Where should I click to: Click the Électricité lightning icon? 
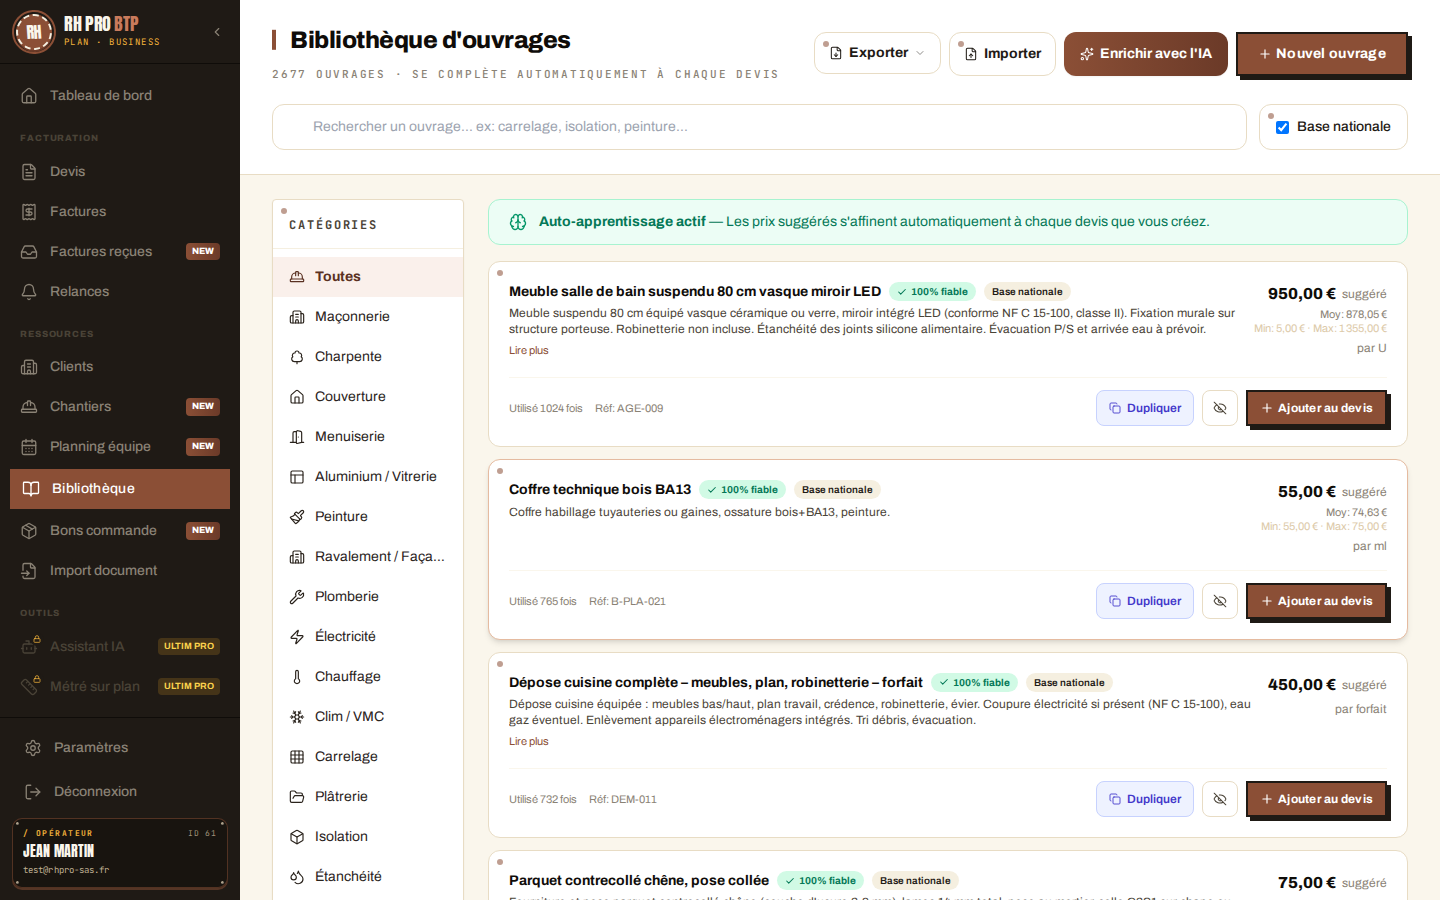pyautogui.click(x=297, y=636)
